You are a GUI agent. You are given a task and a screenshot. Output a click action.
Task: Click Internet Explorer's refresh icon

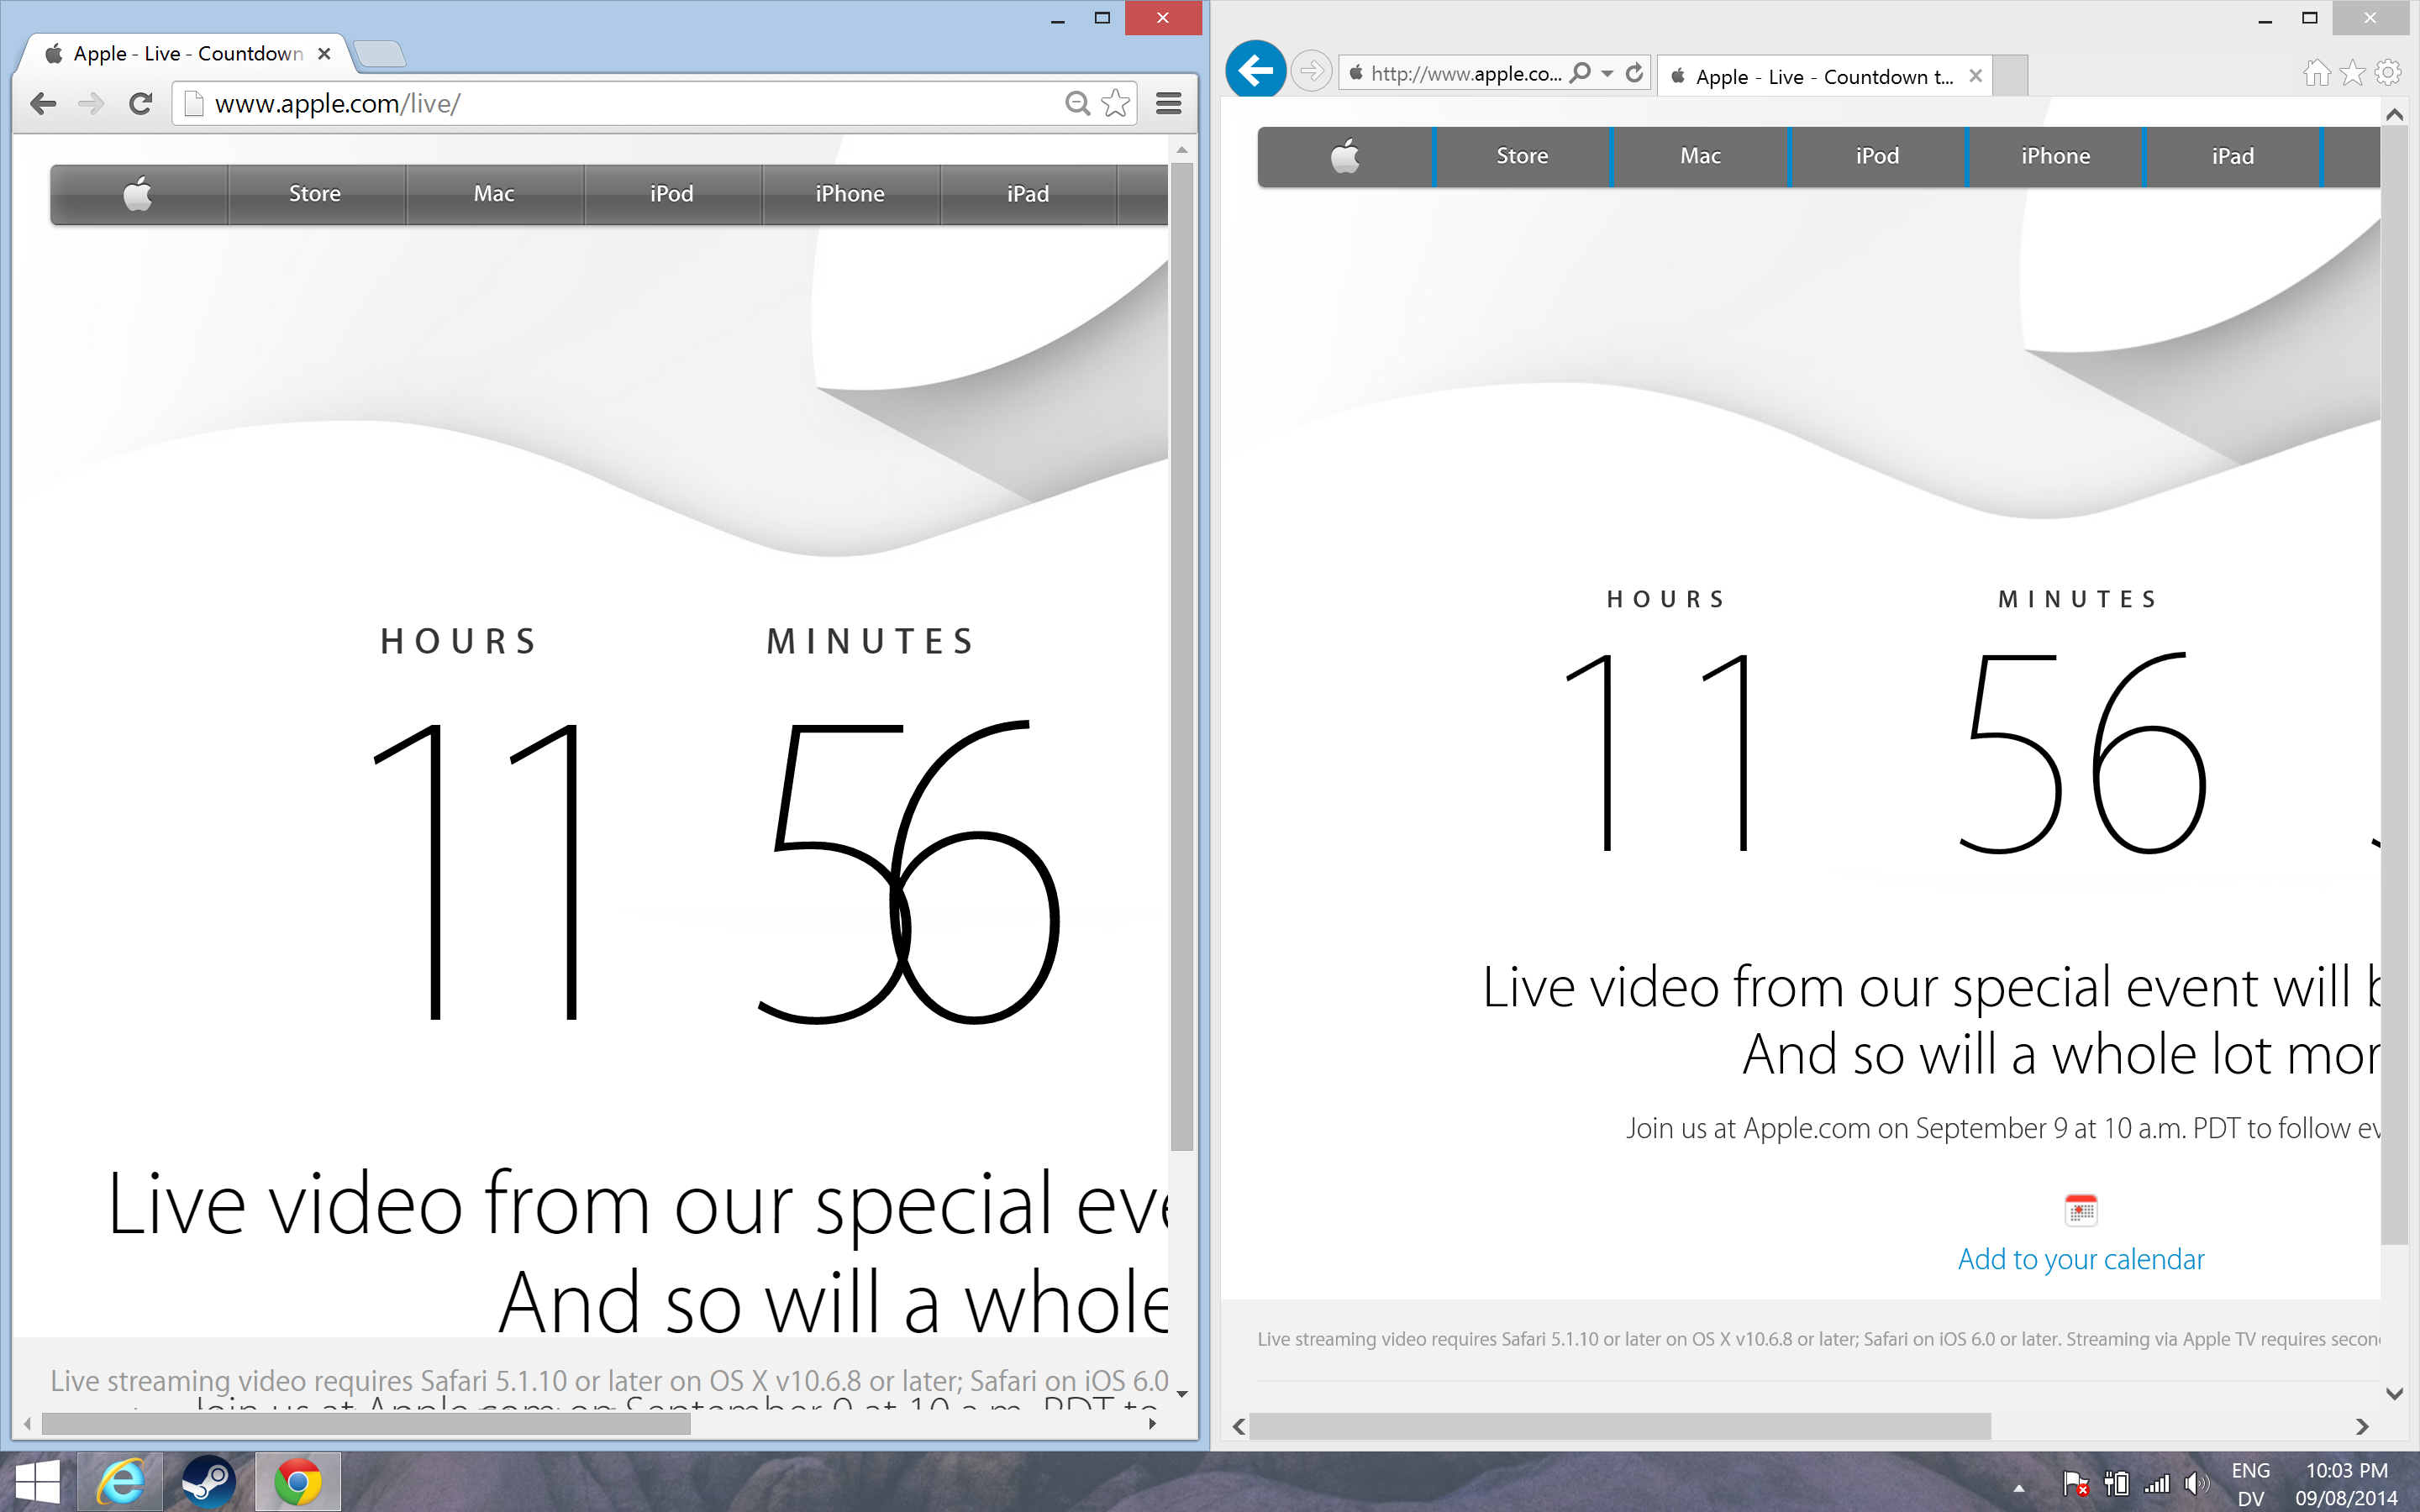click(x=1634, y=73)
